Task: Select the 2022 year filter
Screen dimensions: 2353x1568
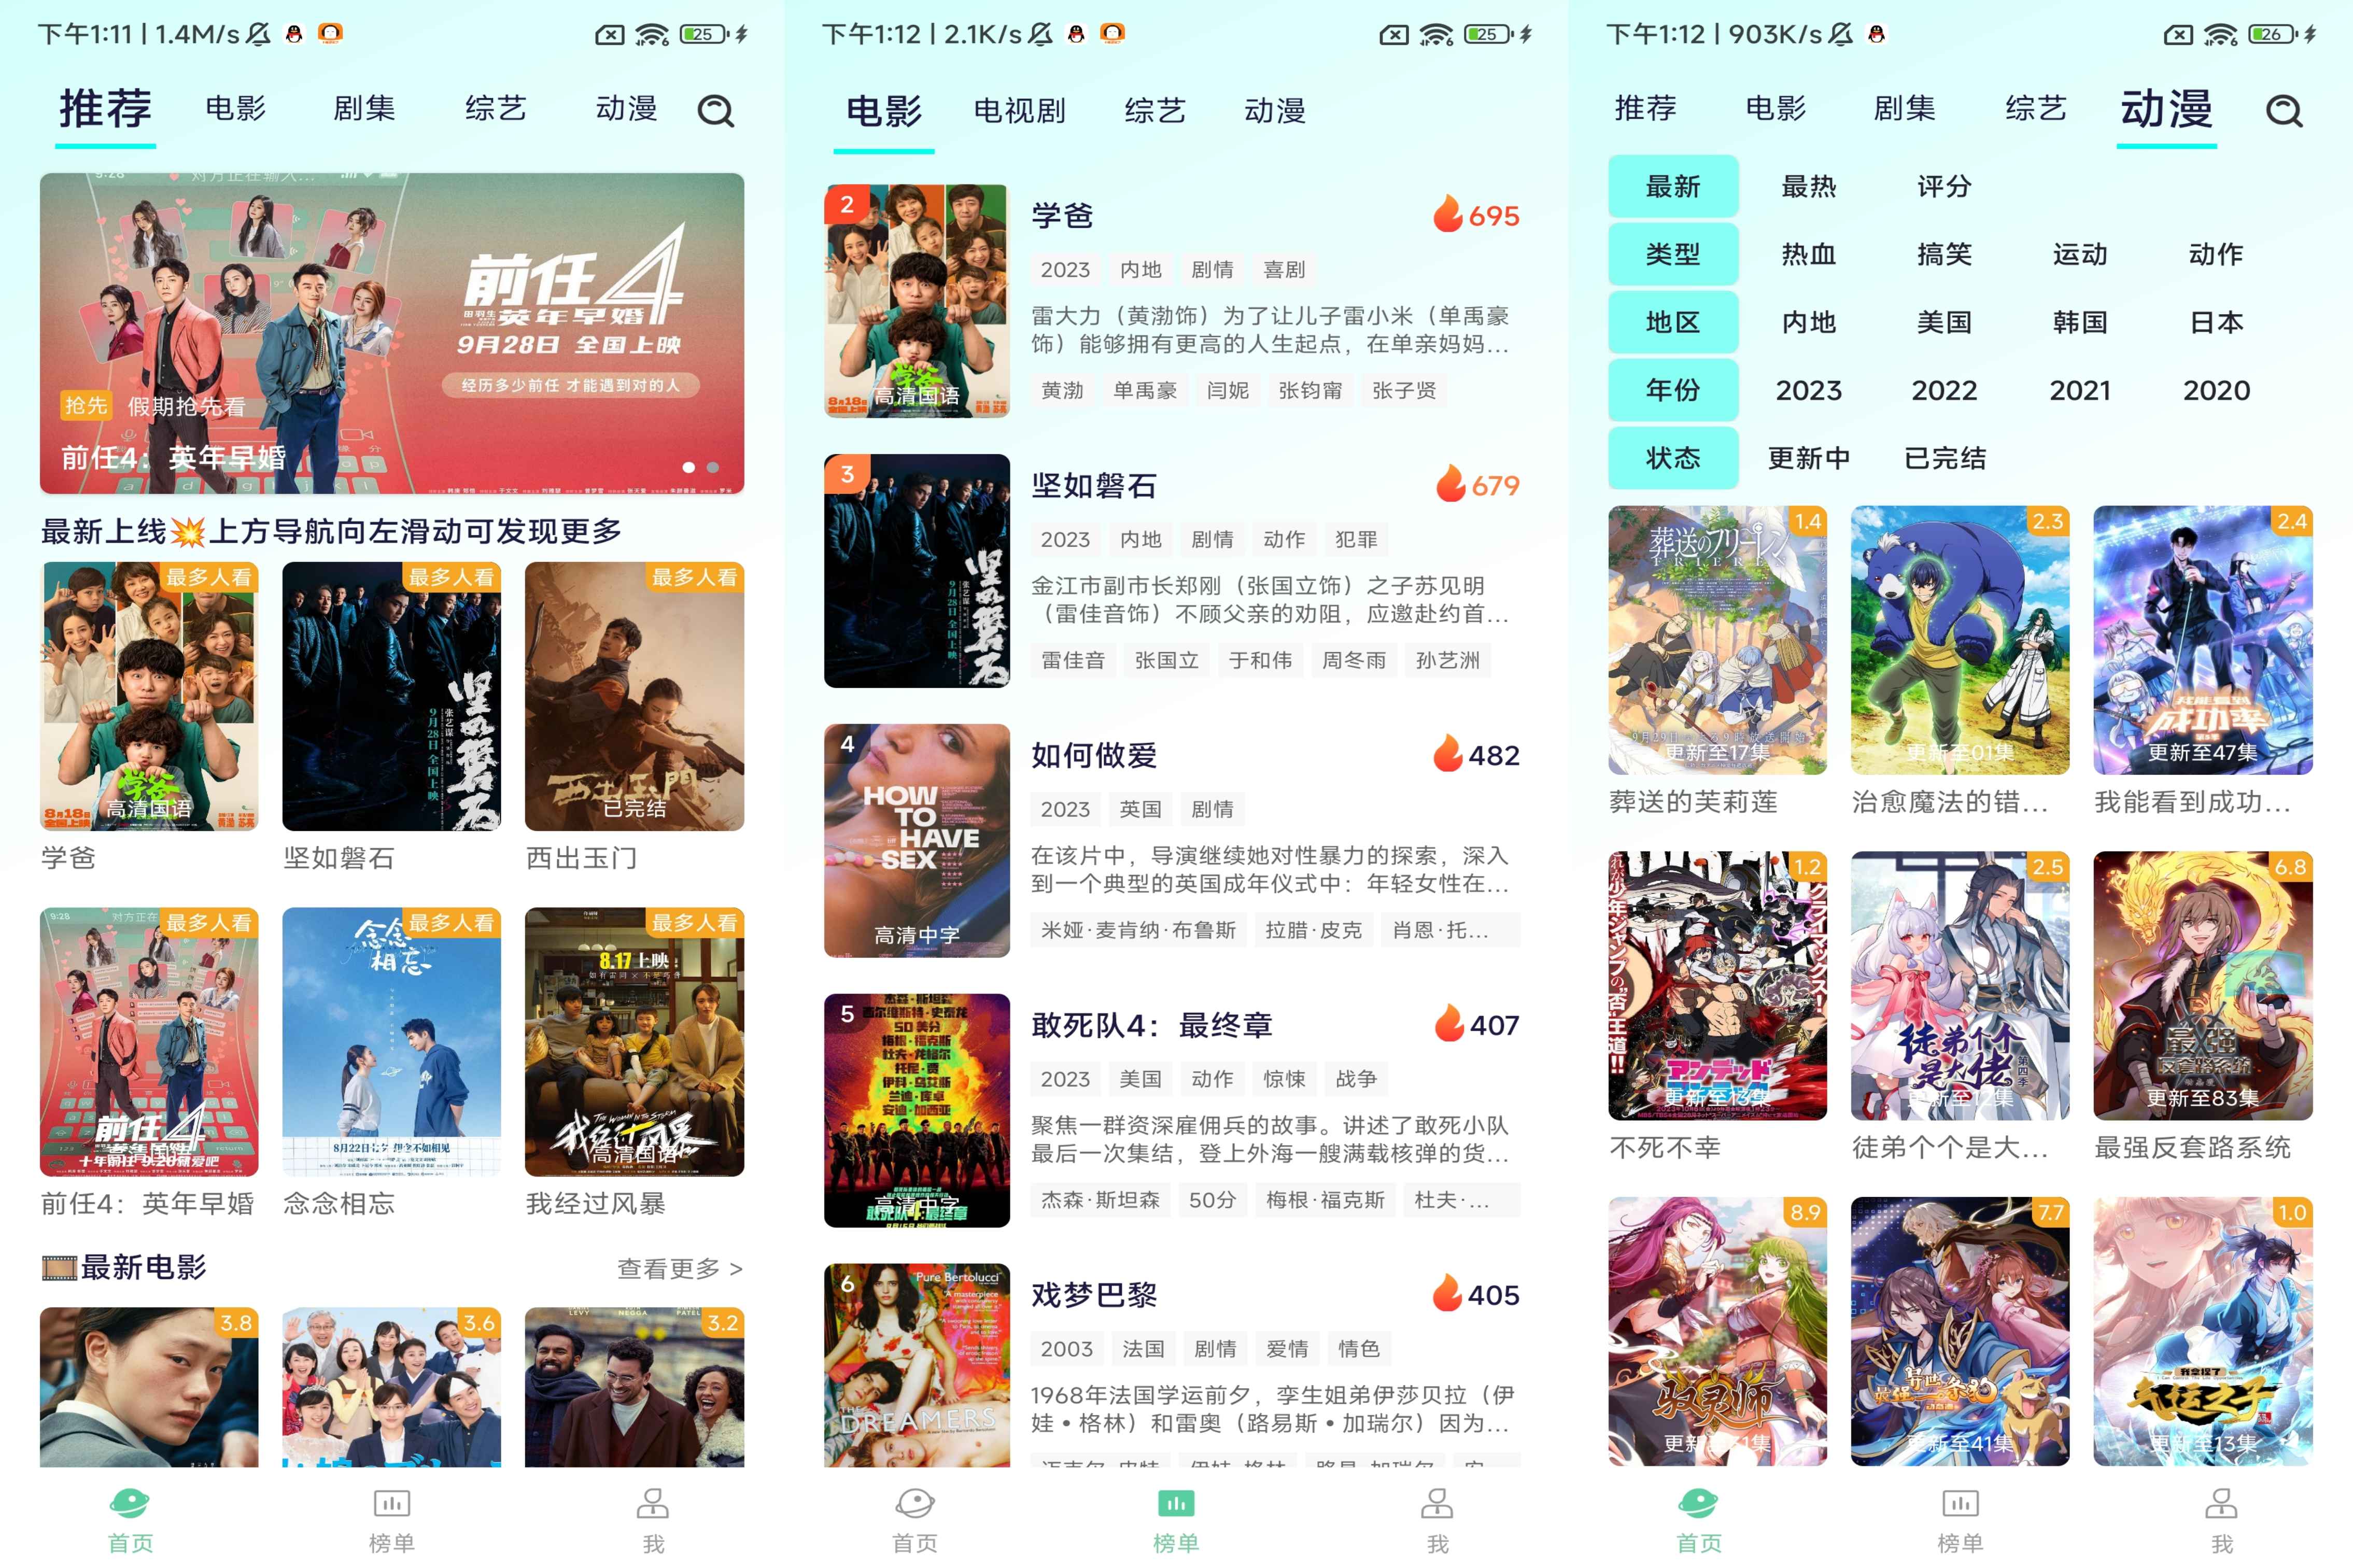Action: pyautogui.click(x=1944, y=390)
